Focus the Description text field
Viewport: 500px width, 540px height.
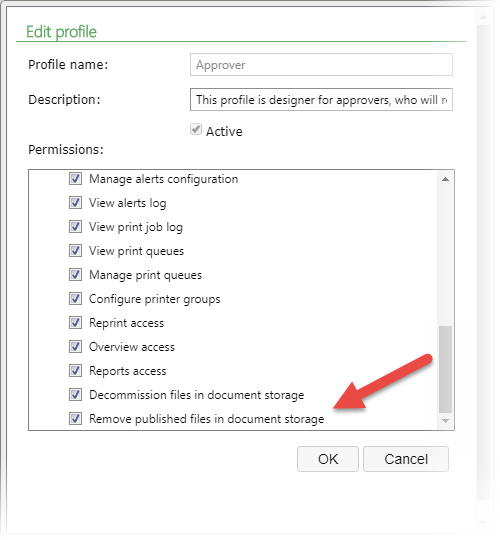pyautogui.click(x=321, y=100)
